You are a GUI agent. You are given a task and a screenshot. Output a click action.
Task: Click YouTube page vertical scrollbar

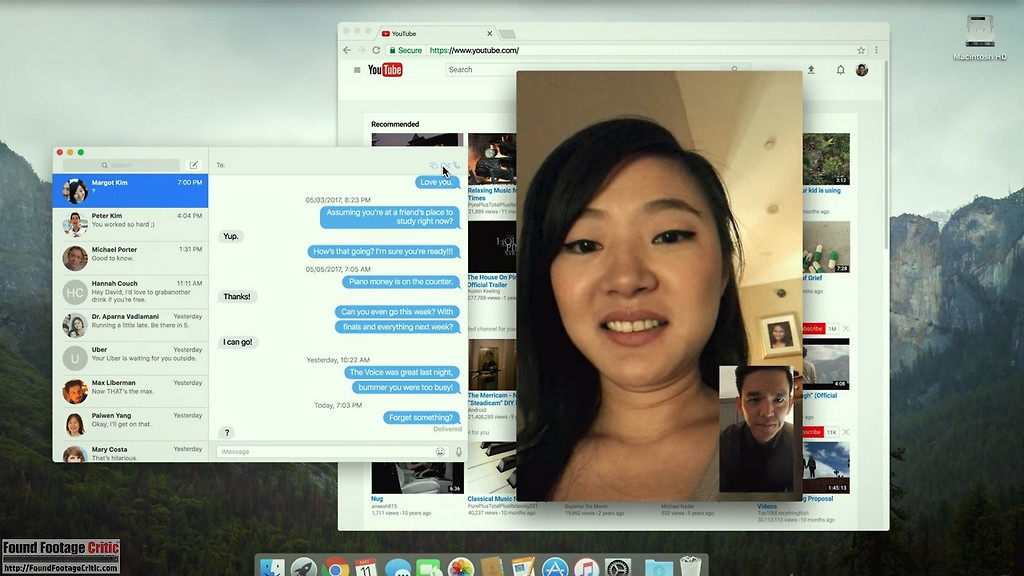click(886, 157)
